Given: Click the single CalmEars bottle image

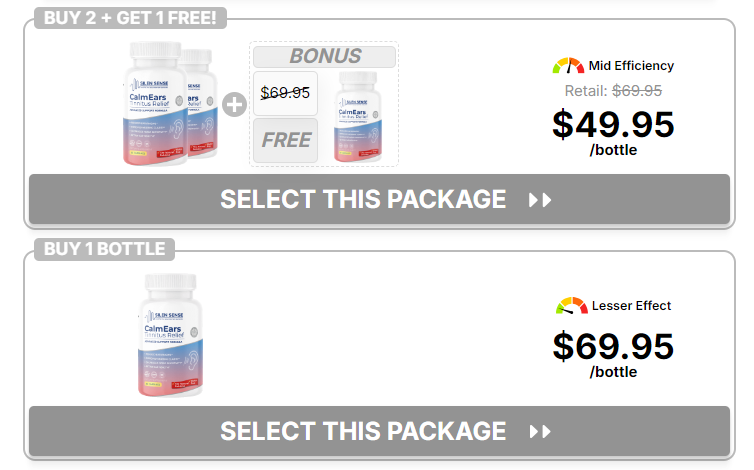Looking at the screenshot, I should [171, 335].
